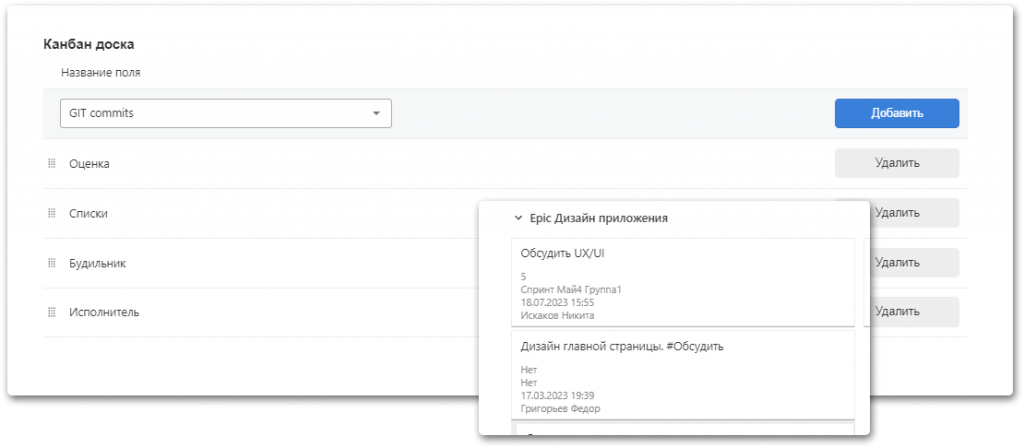Select the Оценка row label

coord(89,163)
